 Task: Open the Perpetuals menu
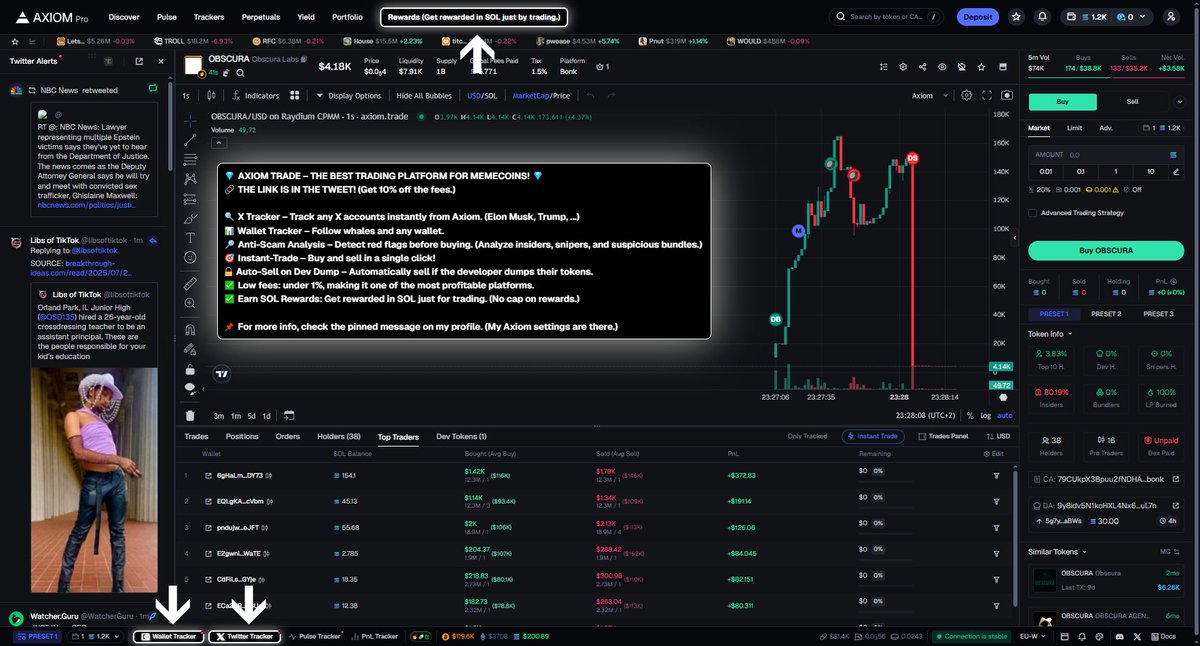point(260,17)
